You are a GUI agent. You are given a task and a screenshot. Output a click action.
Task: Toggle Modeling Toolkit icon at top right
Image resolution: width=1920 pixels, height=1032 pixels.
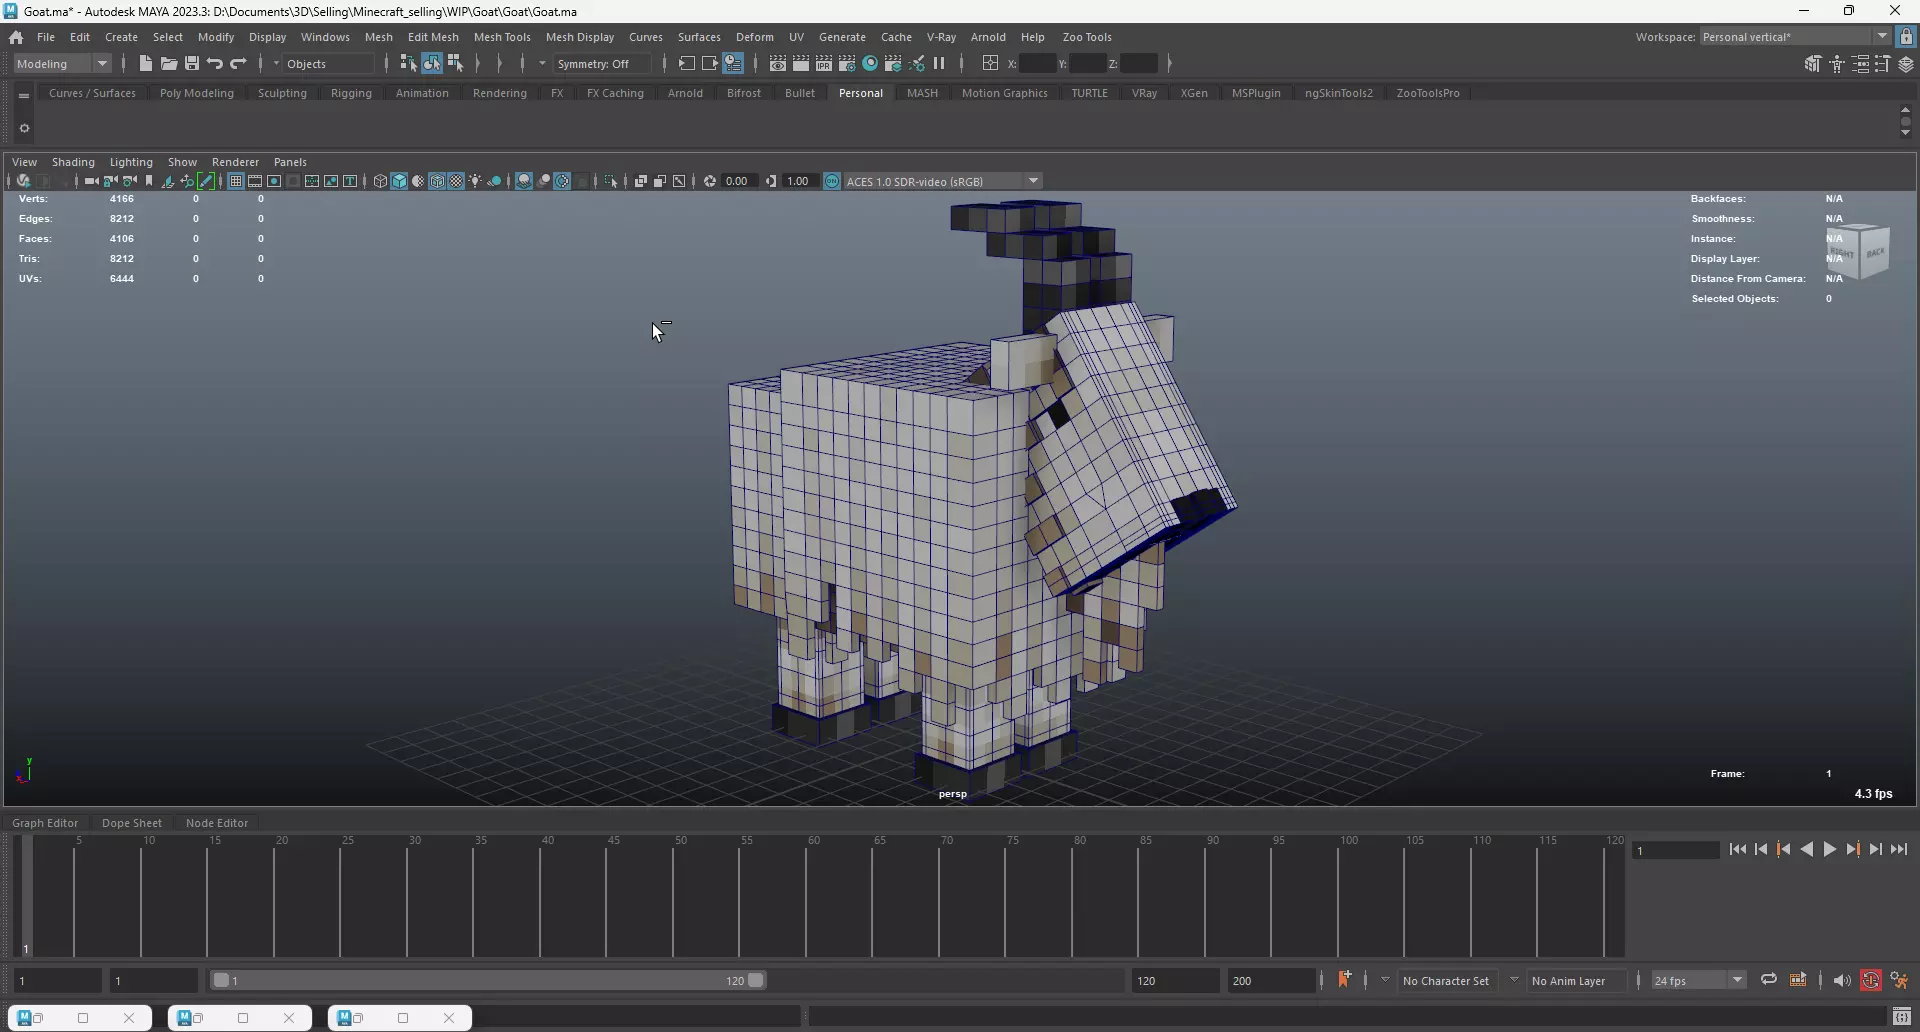click(x=1813, y=64)
